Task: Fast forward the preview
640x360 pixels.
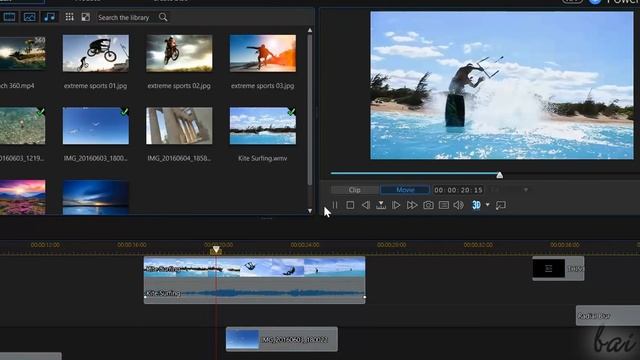Action: (412, 205)
